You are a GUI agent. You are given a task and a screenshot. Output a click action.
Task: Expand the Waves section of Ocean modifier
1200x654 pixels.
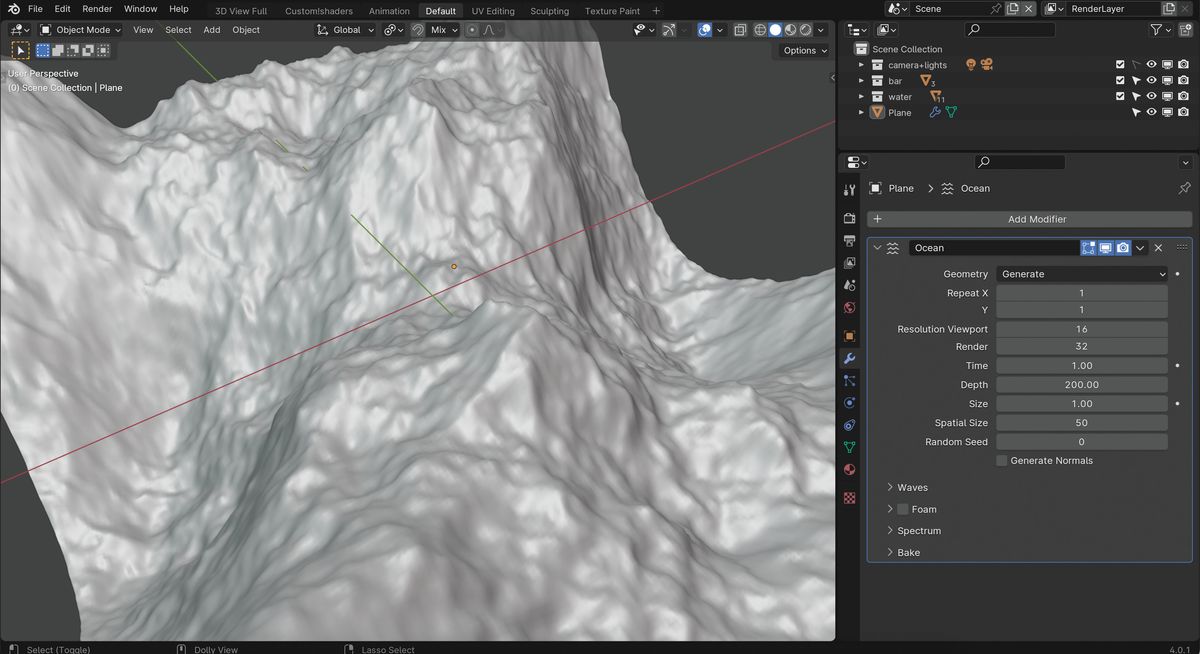[x=911, y=487]
